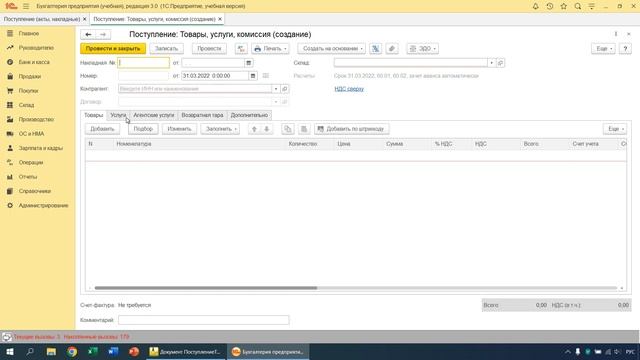The width and height of the screenshot is (640, 360).
Task: Open search magnifier in title bar
Action: [578, 6]
